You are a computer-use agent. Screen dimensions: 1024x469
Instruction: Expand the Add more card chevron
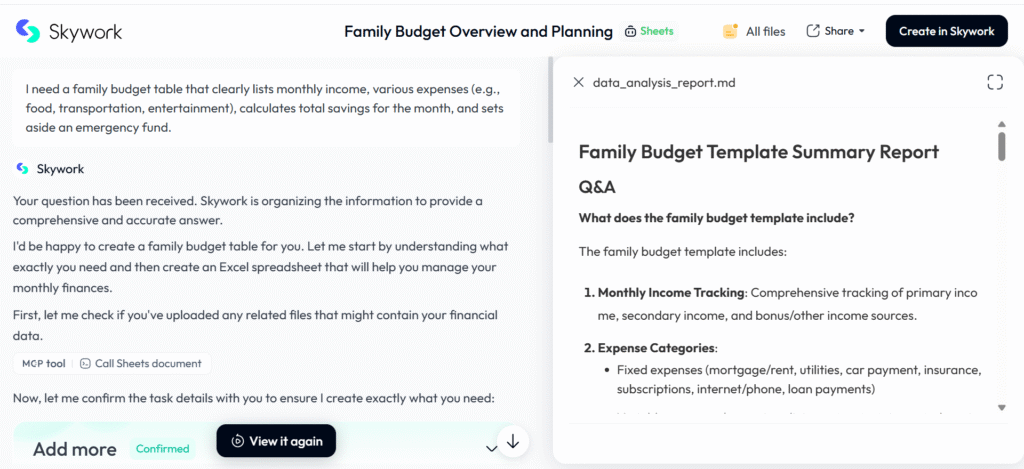coord(490,449)
